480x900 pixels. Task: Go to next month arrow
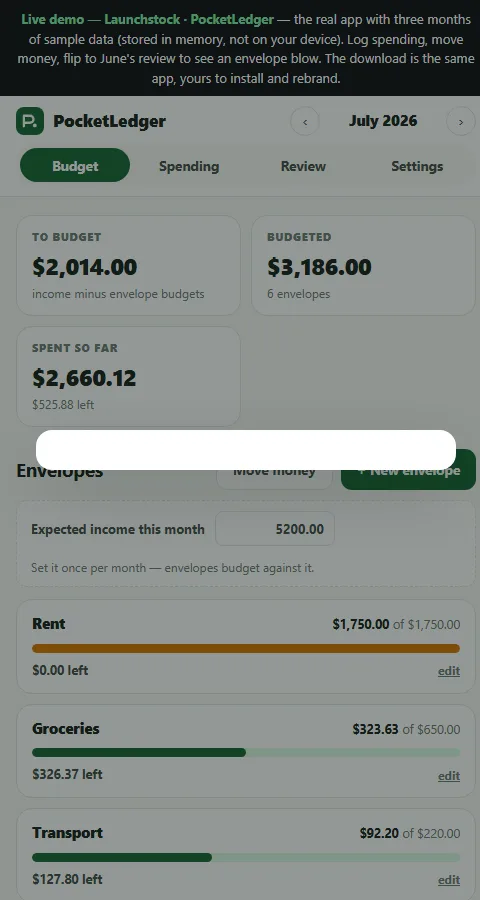click(460, 122)
